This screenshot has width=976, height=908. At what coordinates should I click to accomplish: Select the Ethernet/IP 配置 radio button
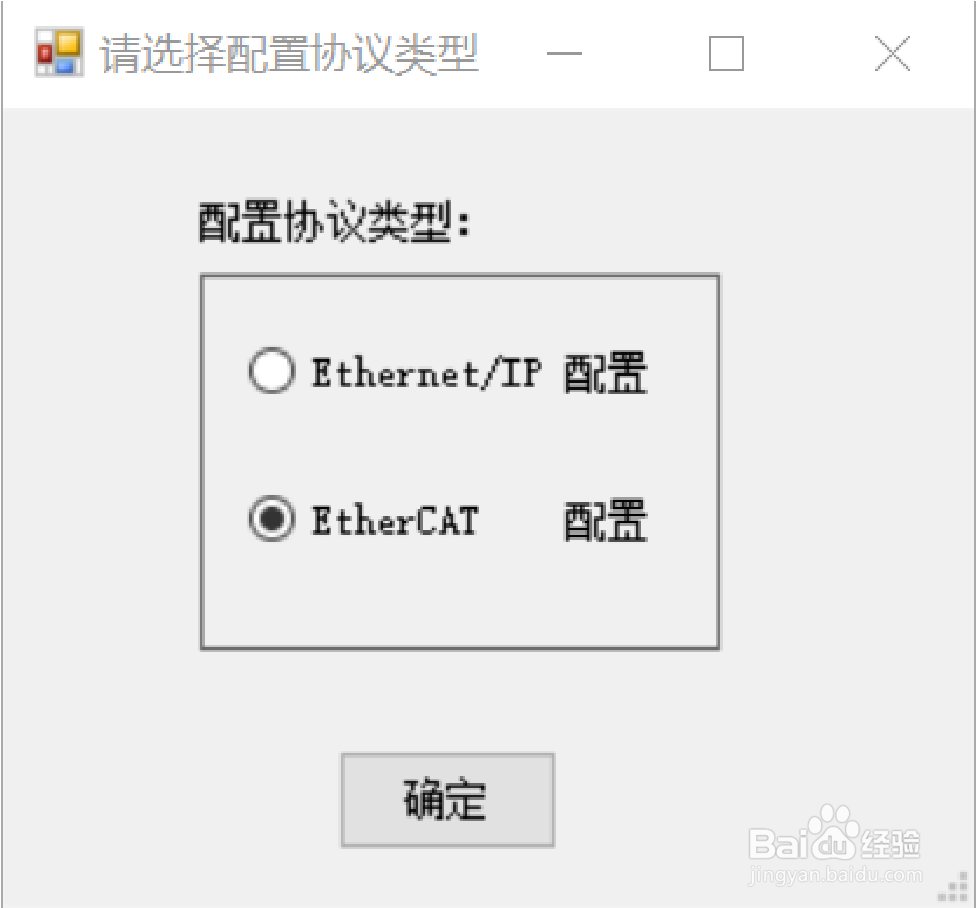[448, 372]
